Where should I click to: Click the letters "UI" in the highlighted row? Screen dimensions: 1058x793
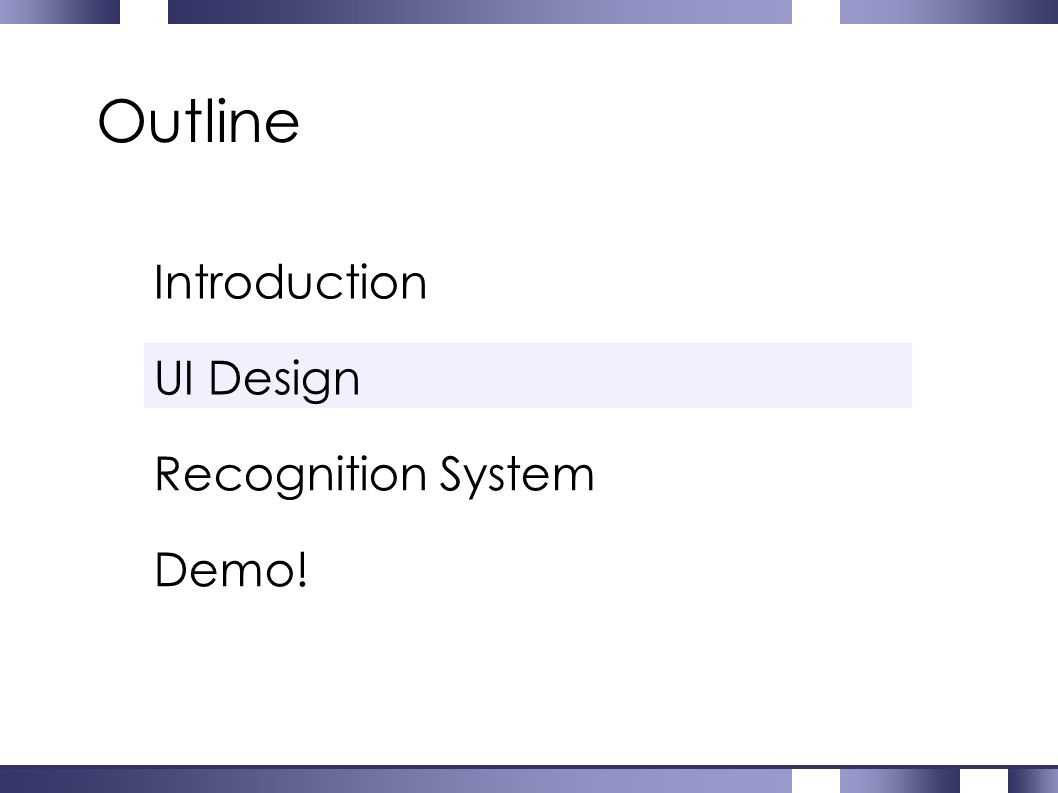tap(173, 377)
